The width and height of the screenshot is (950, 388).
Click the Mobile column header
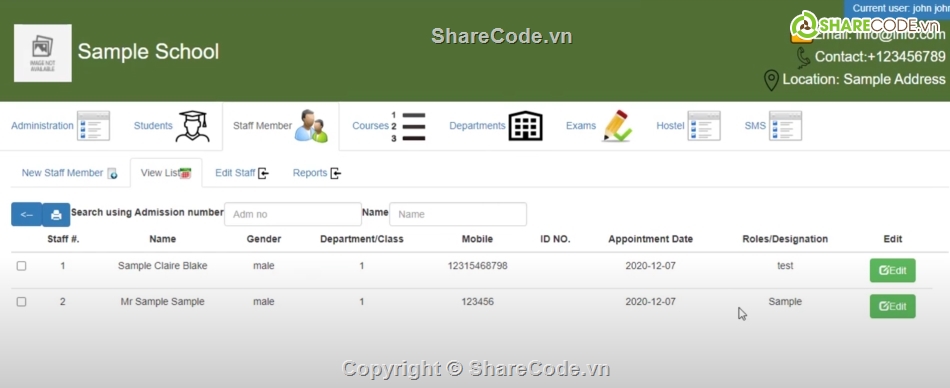point(477,239)
